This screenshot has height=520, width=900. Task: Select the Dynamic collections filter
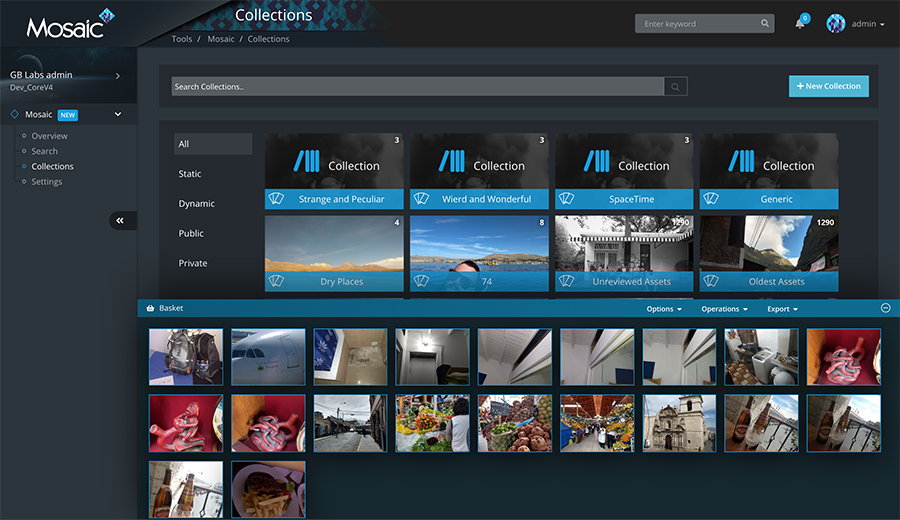point(197,204)
